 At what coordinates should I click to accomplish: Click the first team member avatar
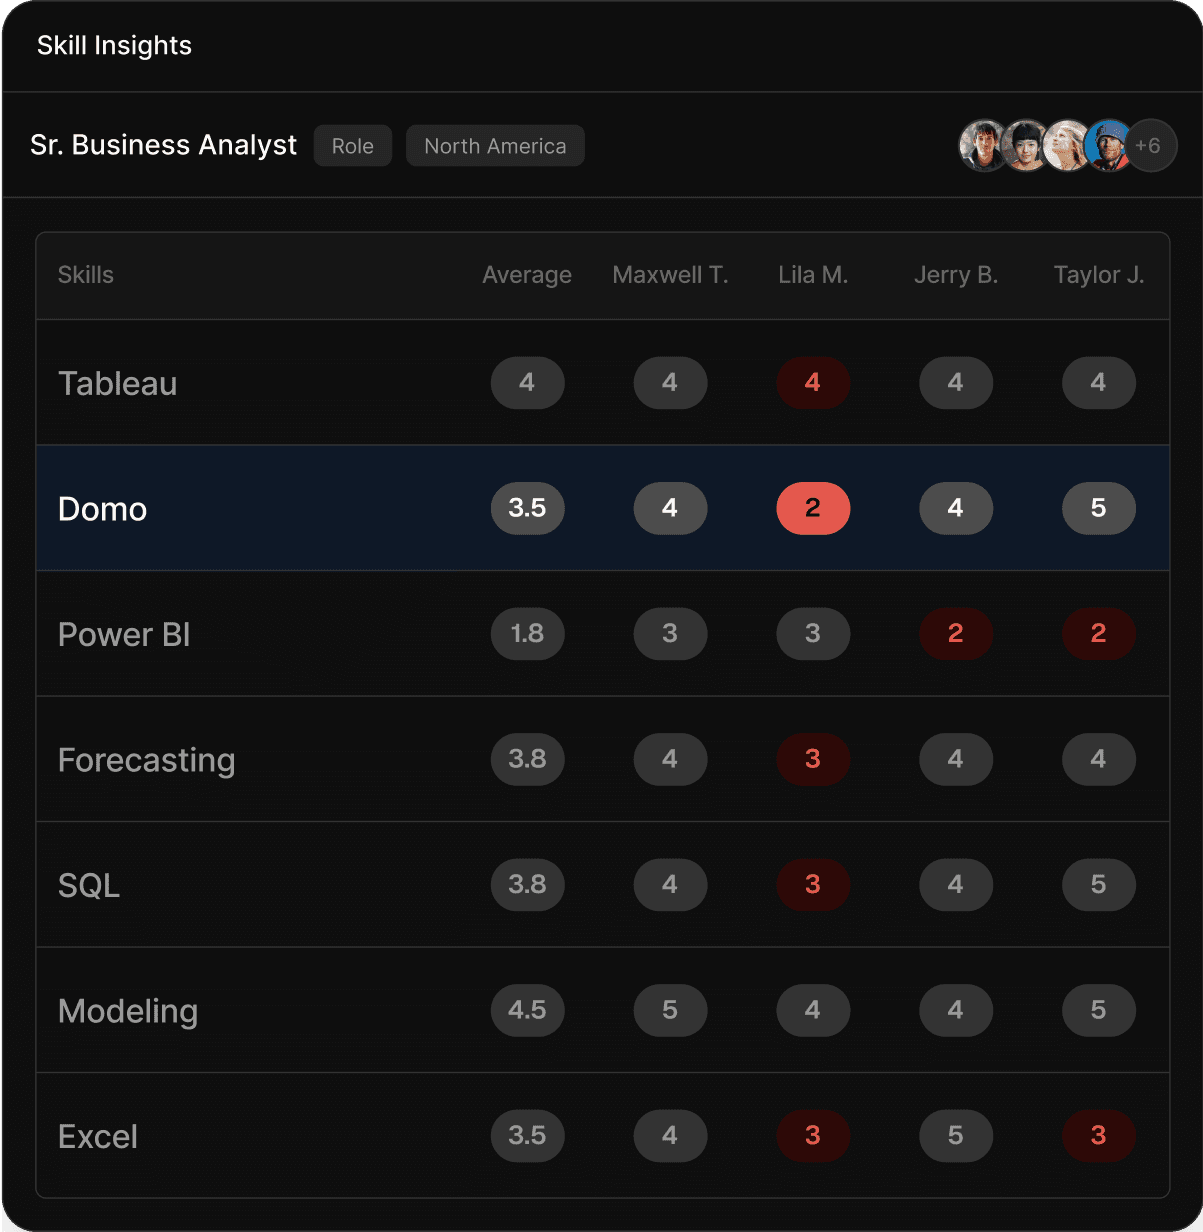tap(982, 146)
